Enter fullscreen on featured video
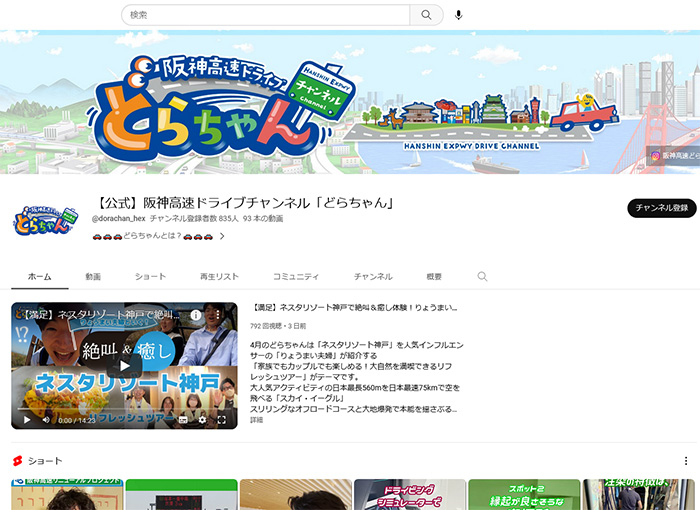Screen dimensions: 700x510 coord(221,420)
